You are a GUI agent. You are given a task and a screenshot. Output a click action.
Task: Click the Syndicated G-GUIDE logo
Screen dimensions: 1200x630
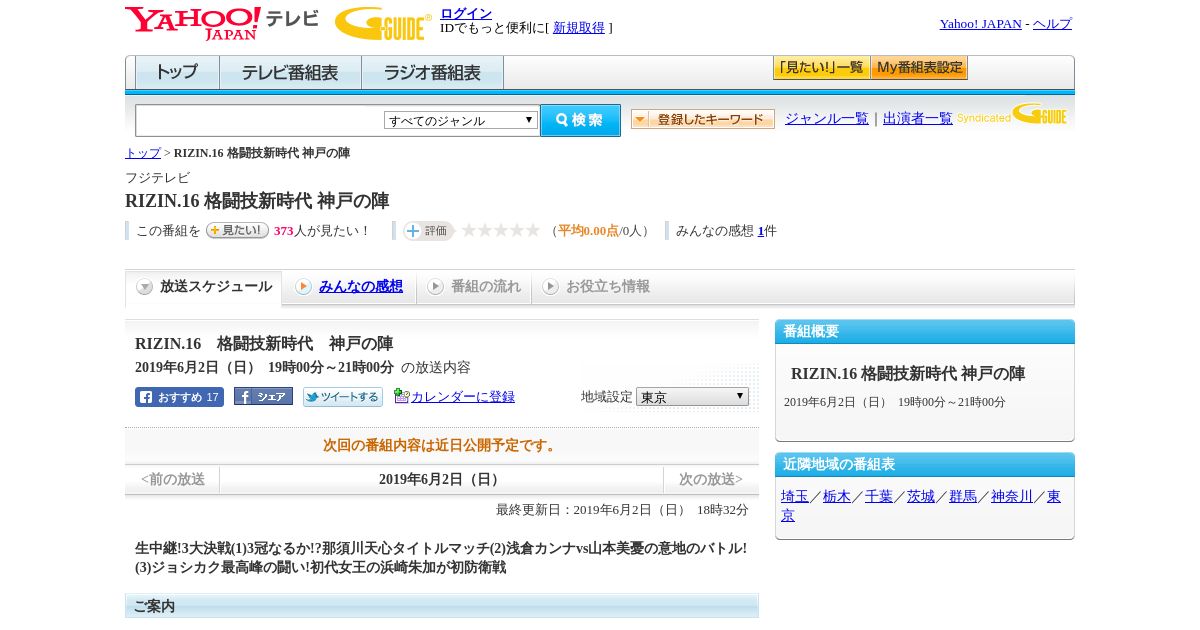pyautogui.click(x=1012, y=114)
